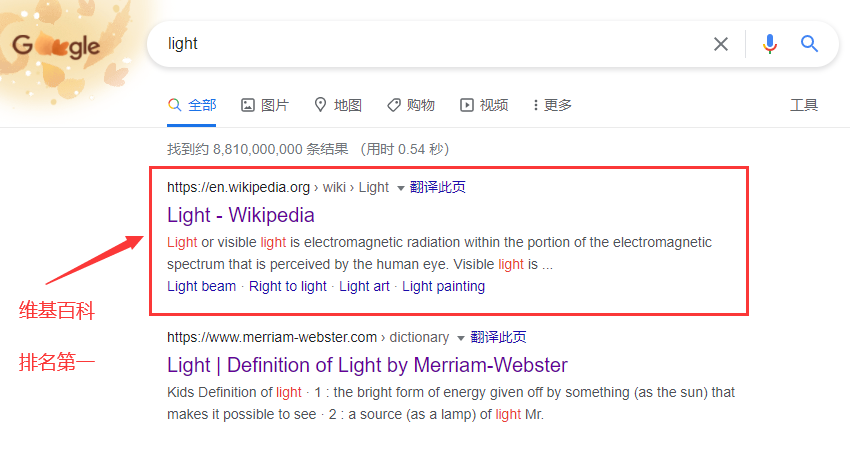850x458 pixels.
Task: Click 翻译此页 for the Merriam-Webster result
Action: (x=498, y=337)
